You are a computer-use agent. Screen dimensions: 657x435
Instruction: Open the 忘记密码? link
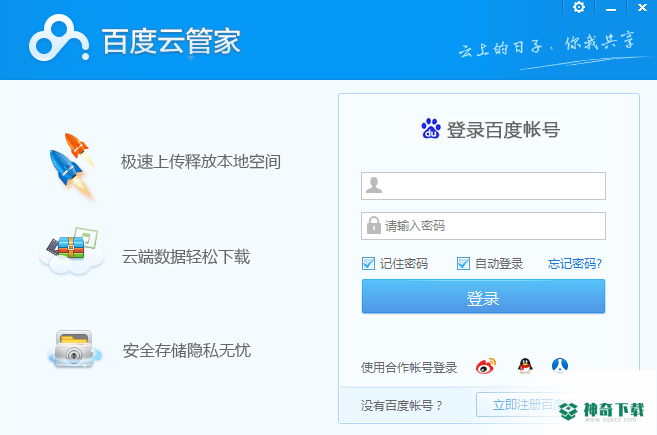pyautogui.click(x=574, y=264)
